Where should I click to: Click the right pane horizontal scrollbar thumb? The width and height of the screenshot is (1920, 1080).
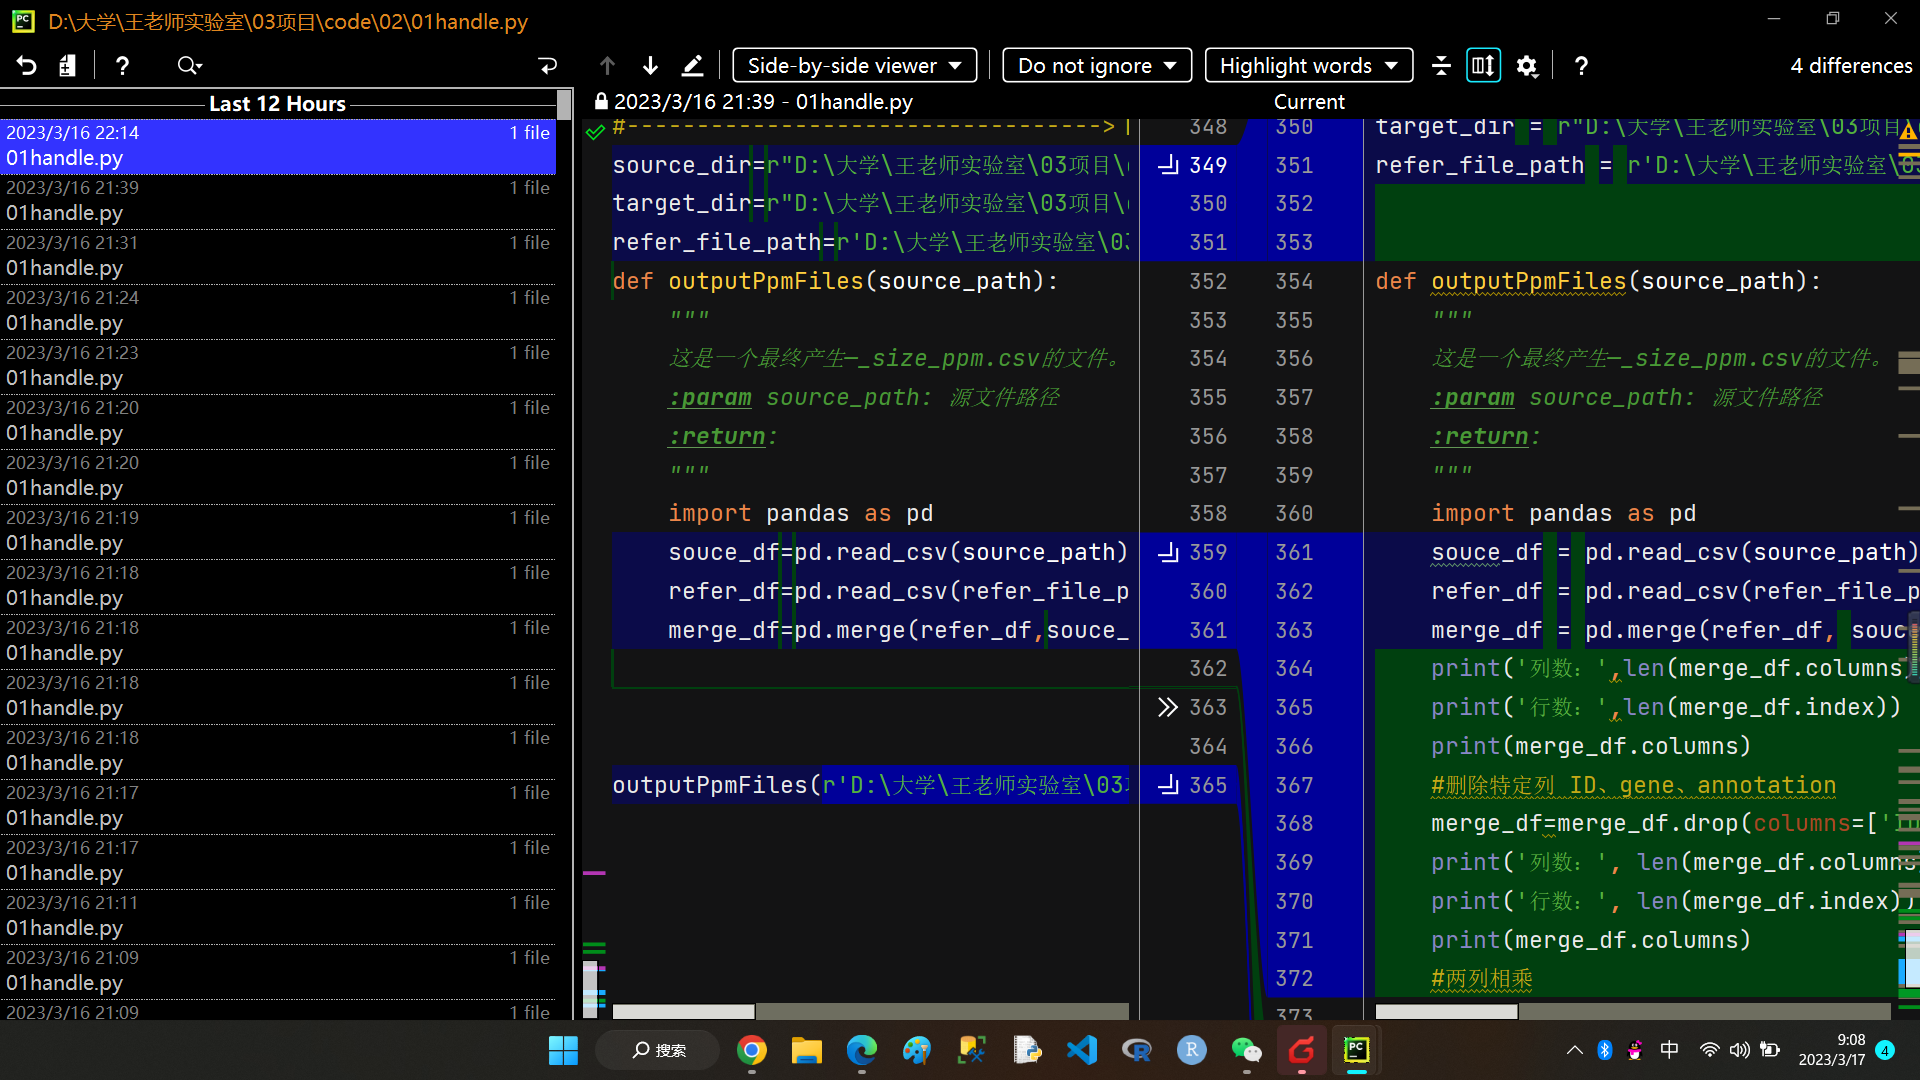coord(1447,1011)
